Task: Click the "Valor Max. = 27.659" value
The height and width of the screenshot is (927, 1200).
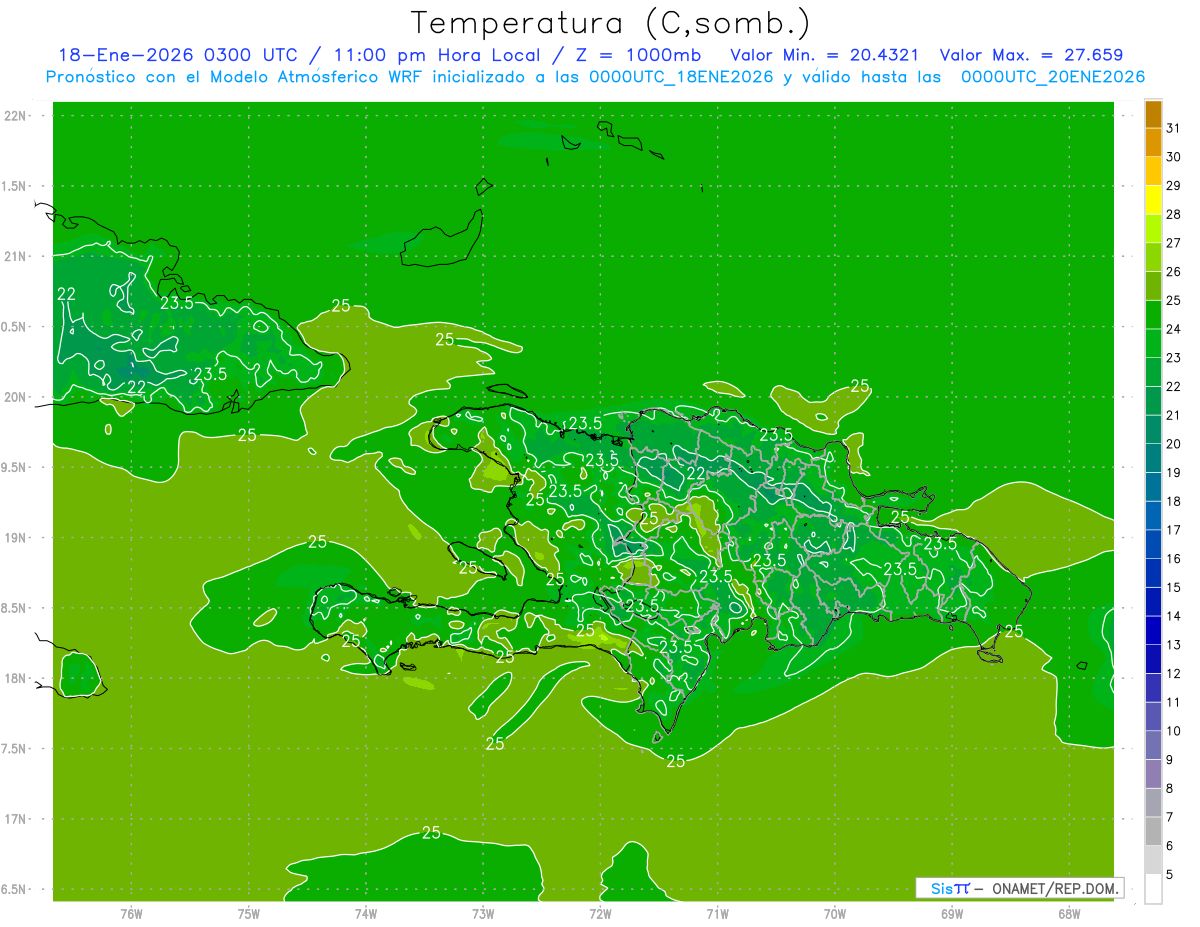Action: pos(1031,55)
